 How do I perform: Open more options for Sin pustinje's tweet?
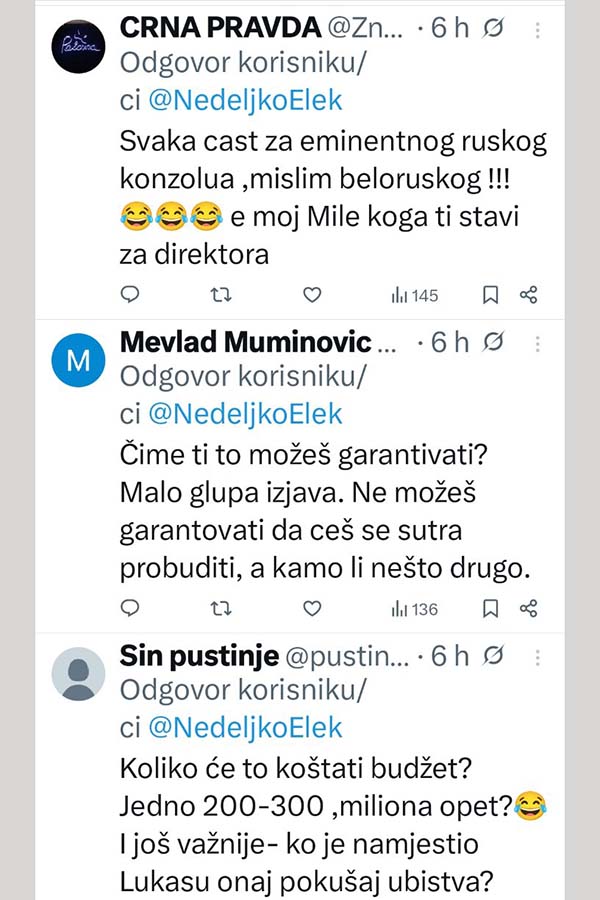click(x=537, y=657)
